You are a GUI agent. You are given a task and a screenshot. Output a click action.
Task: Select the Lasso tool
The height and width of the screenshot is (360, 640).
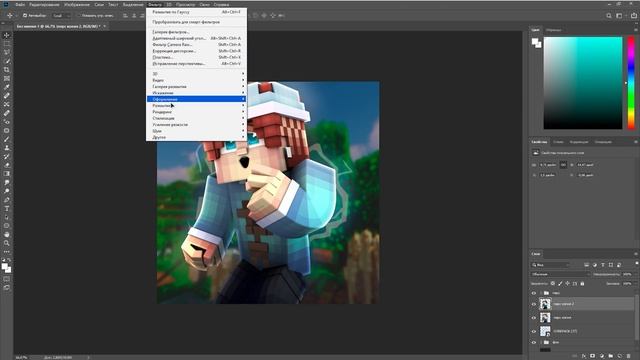7,52
